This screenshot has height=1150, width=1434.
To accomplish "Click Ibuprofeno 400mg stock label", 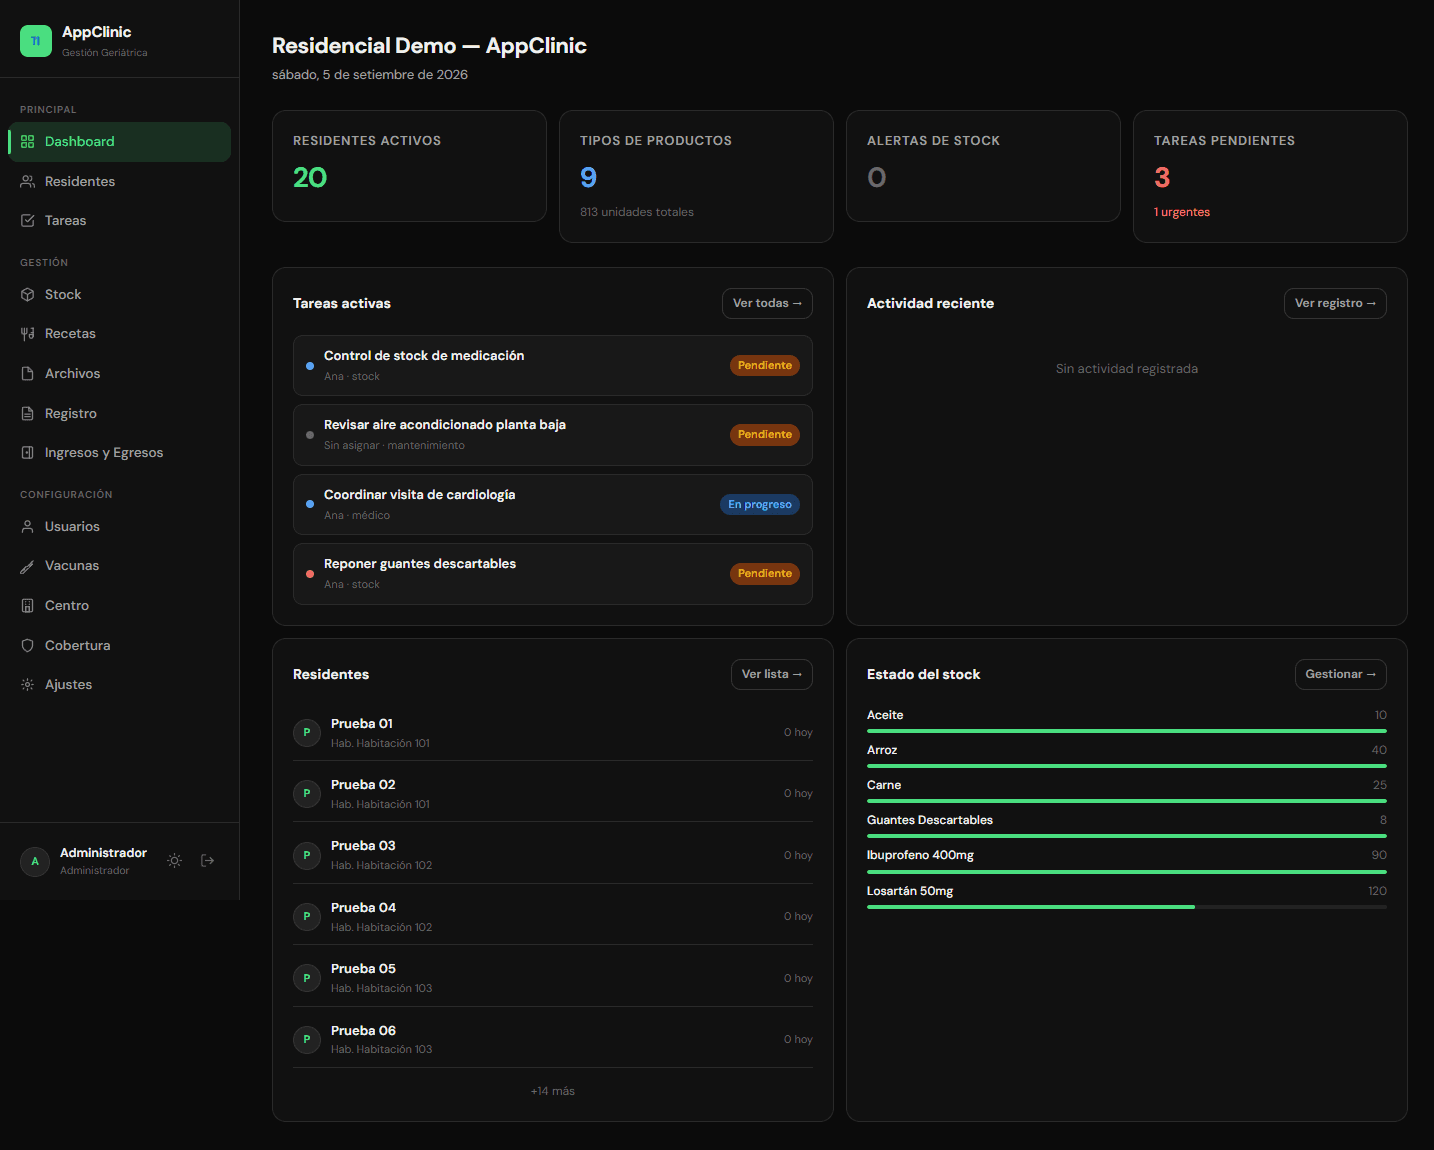I will tap(920, 856).
